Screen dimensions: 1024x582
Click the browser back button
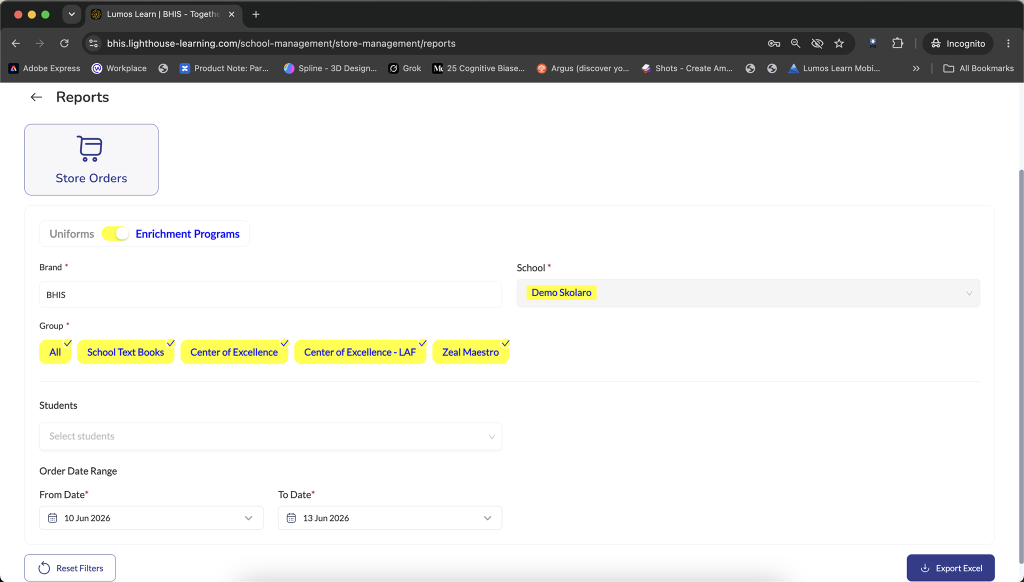pos(16,43)
